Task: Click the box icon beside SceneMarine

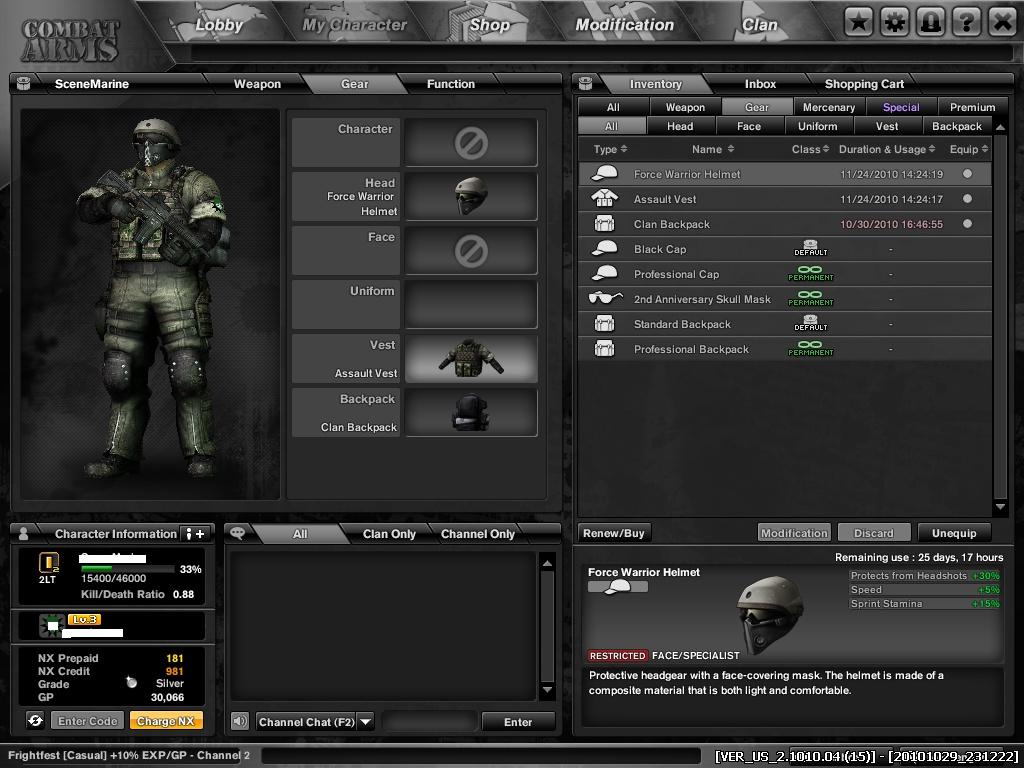Action: click(24, 83)
